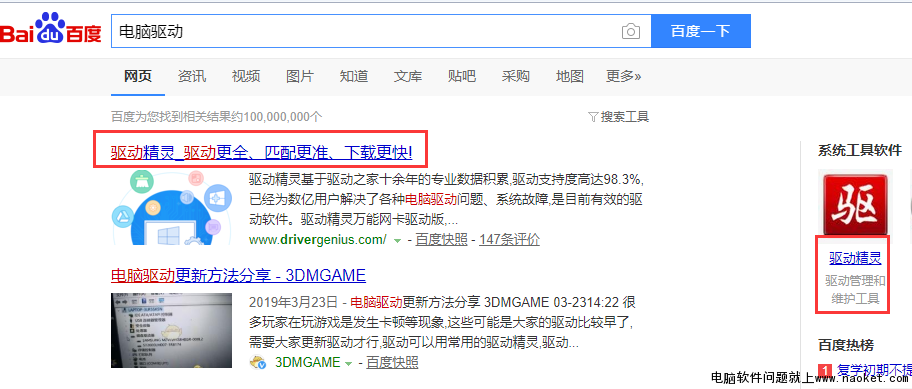Open the 知道 tab
The width and height of the screenshot is (912, 389).
(354, 76)
